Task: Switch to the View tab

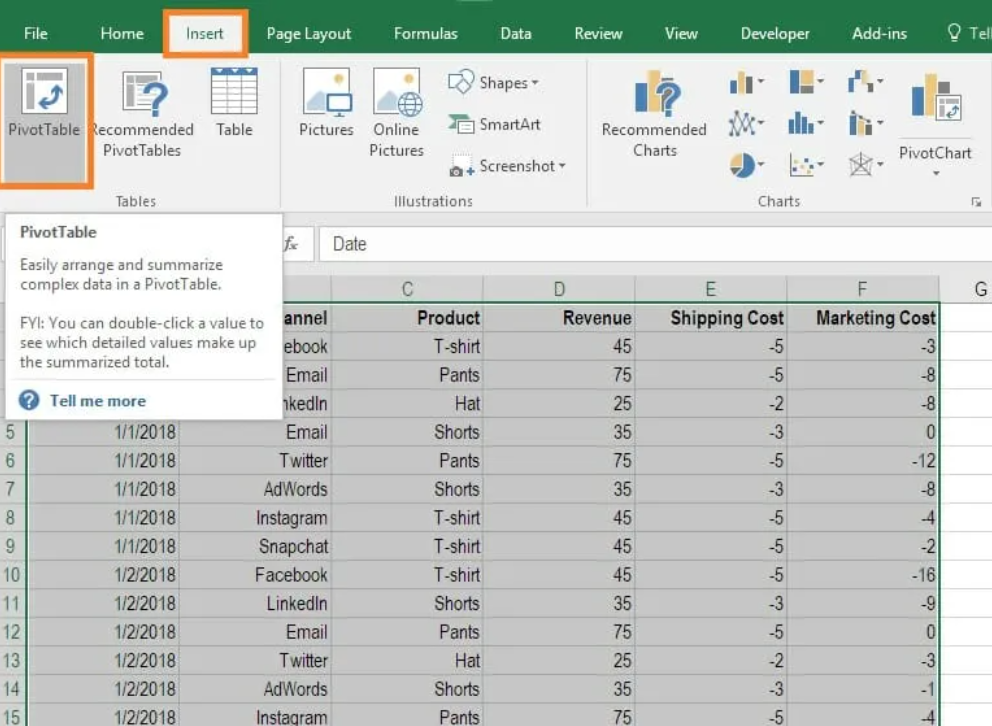Action: point(681,33)
